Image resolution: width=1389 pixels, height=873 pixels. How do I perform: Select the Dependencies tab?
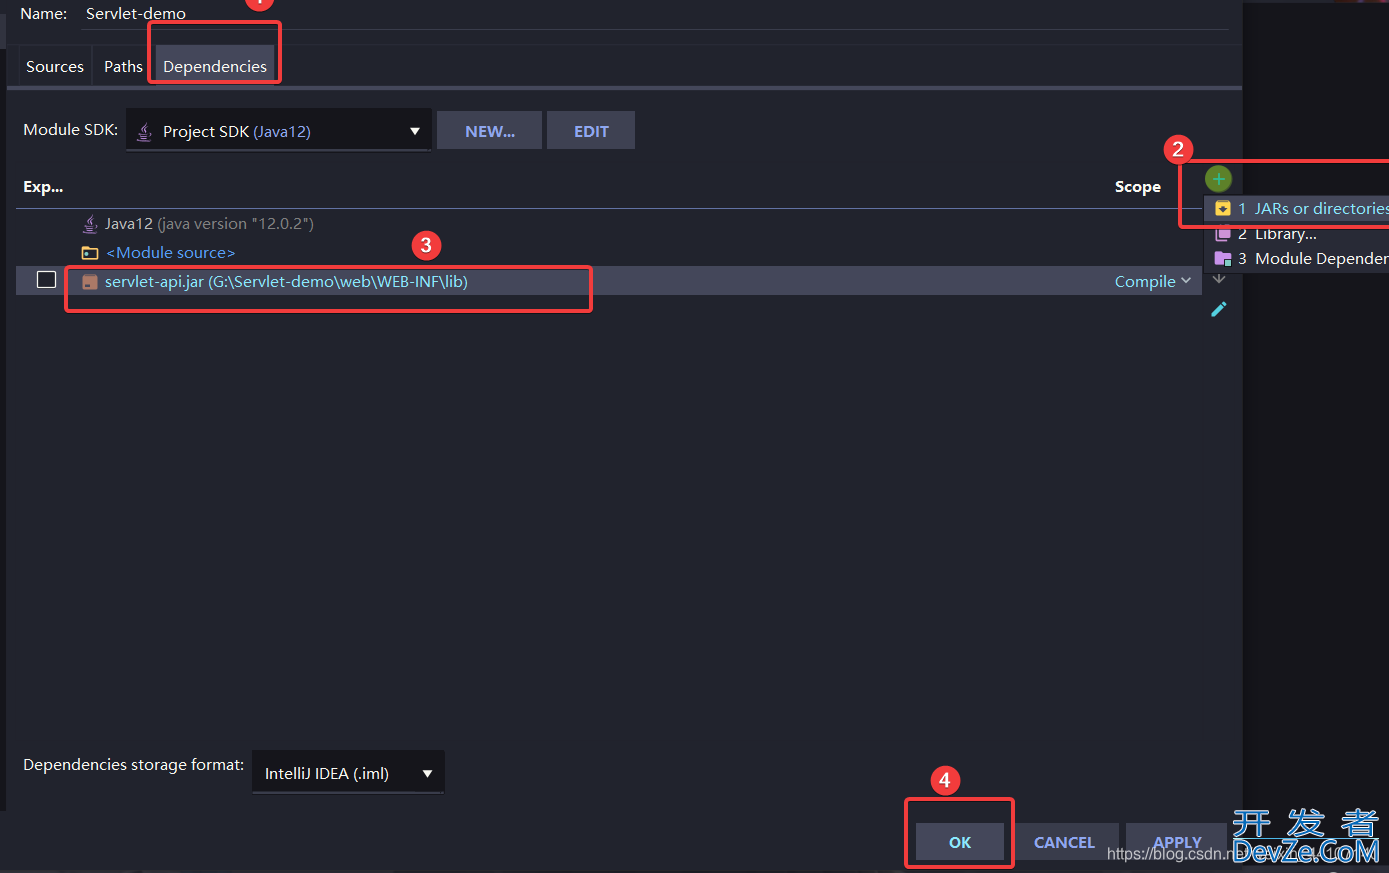tap(215, 66)
